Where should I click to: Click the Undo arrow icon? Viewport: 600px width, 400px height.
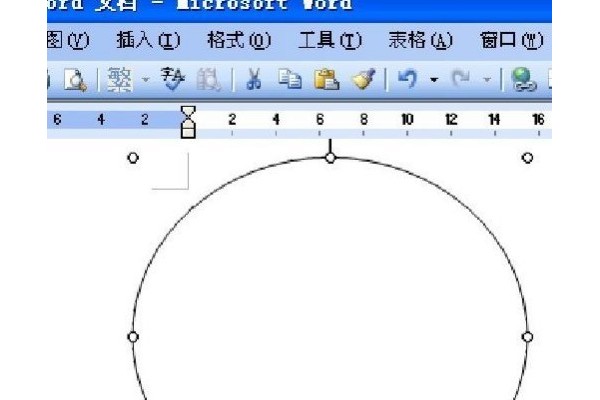(x=407, y=78)
